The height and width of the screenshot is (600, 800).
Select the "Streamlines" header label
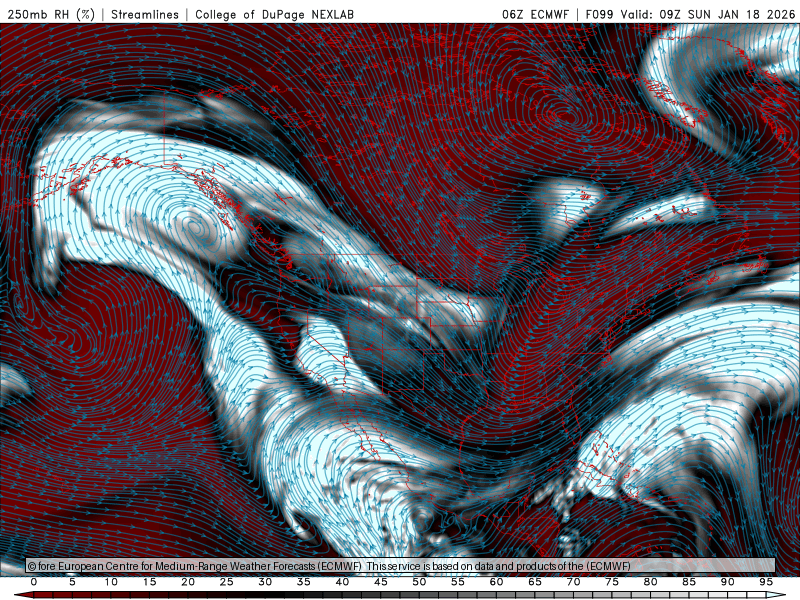[145, 14]
